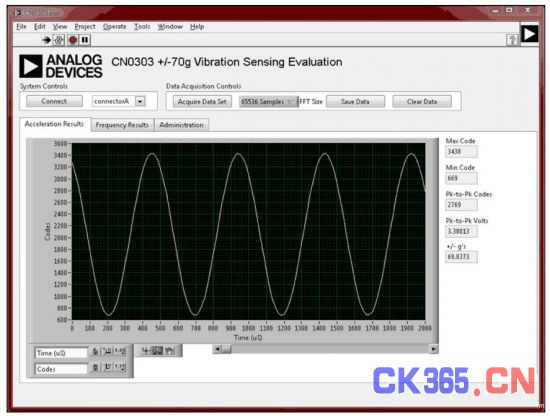The height and width of the screenshot is (416, 550).
Task: Click the Analog Devices logo
Action: (x=61, y=66)
